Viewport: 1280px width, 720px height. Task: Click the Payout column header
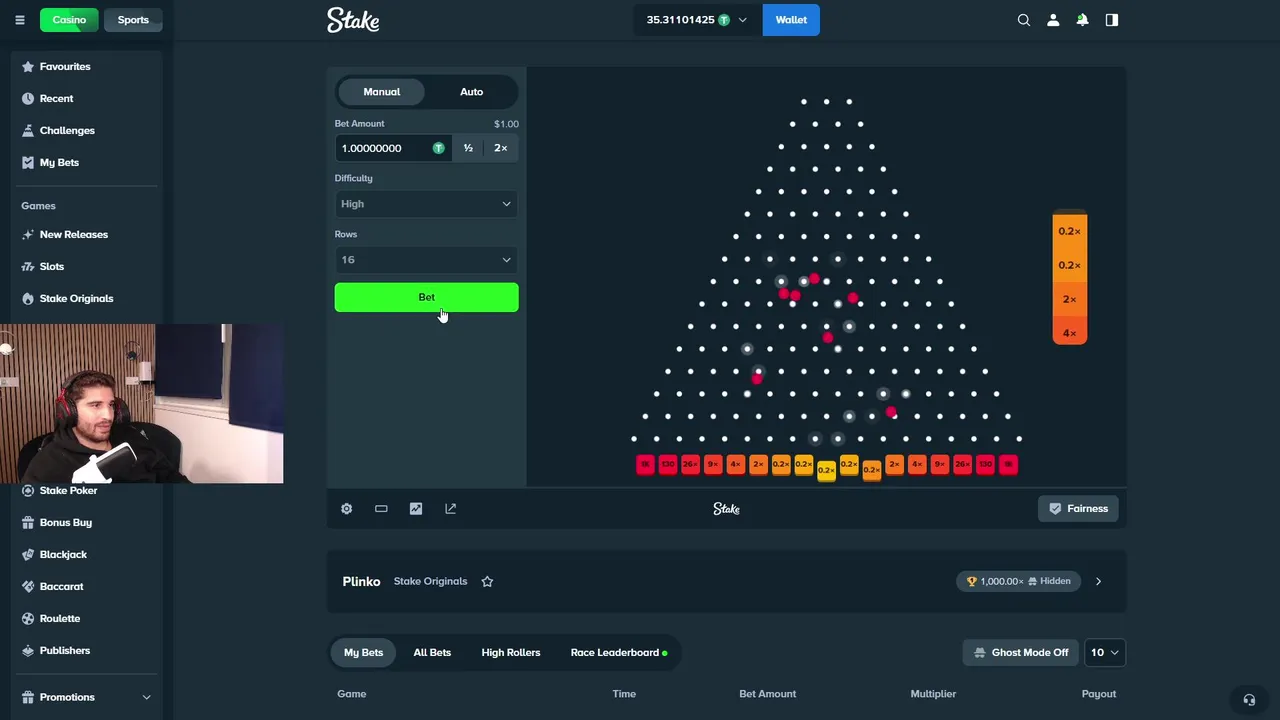[1099, 694]
